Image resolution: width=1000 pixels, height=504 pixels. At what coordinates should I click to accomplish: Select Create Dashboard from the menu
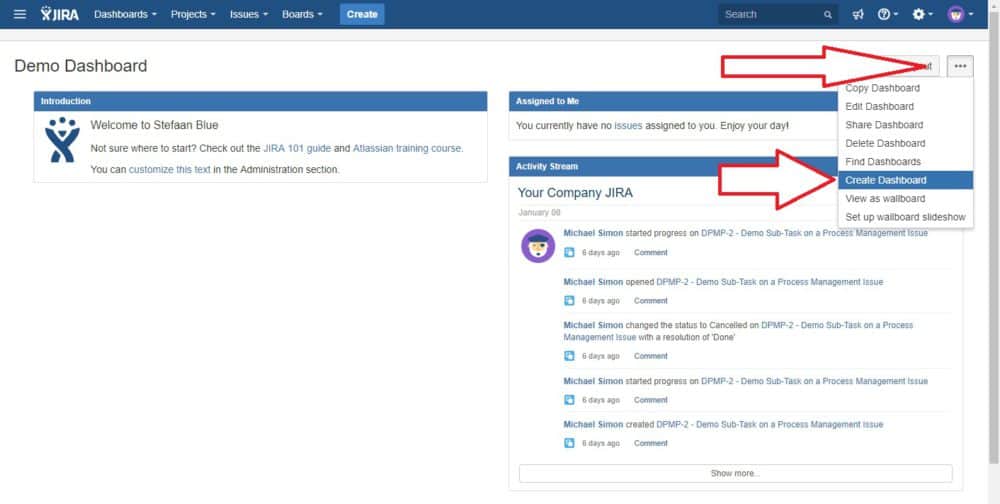click(905, 181)
